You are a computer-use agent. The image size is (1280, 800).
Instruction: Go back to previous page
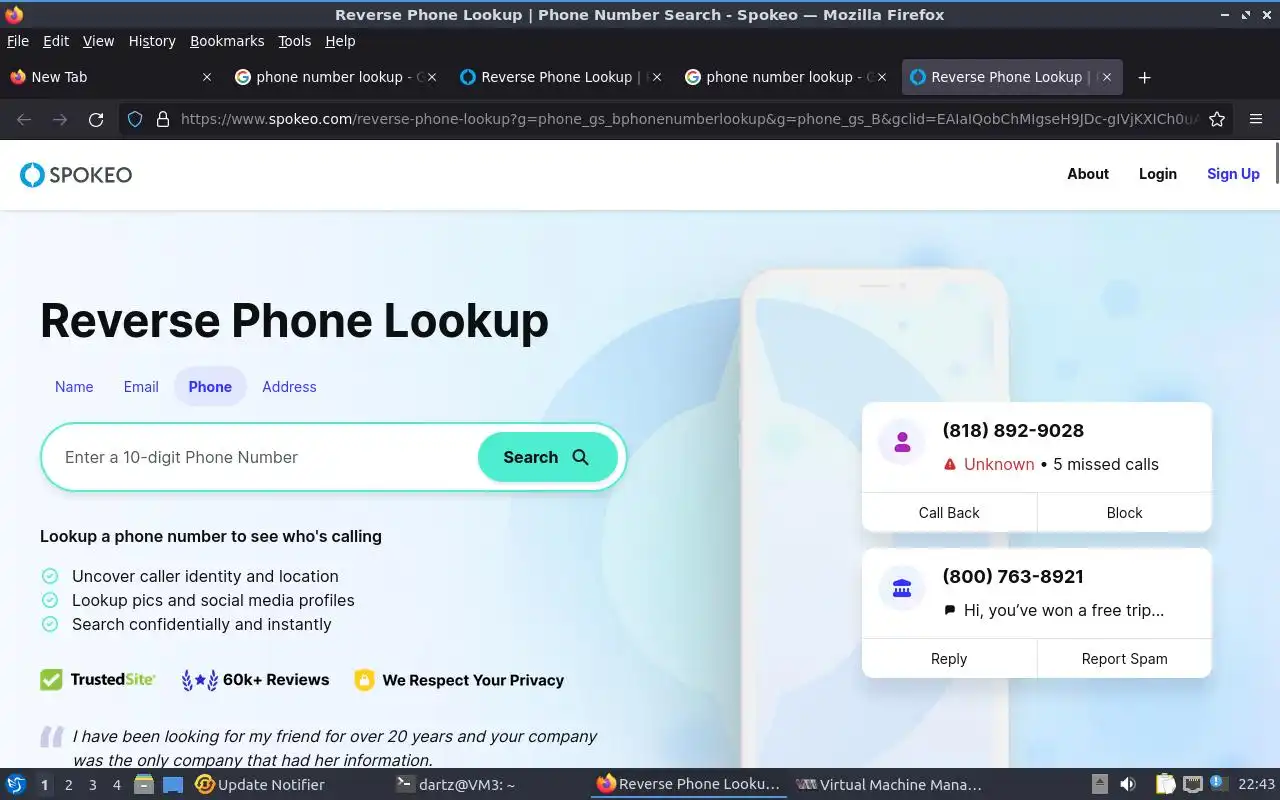click(24, 119)
